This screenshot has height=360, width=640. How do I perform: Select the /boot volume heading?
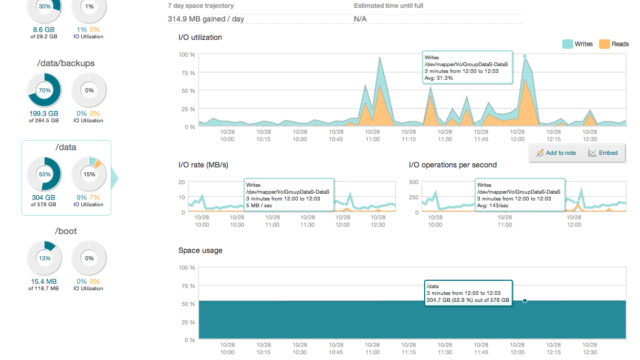click(x=66, y=231)
